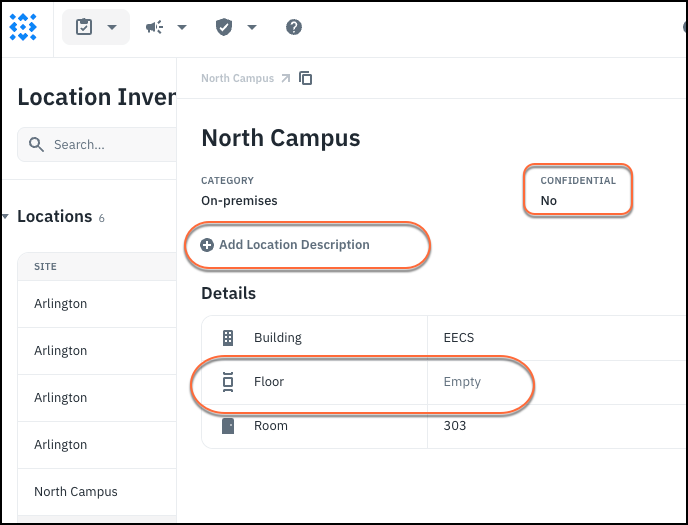Expand the megaphone dropdown arrow
The width and height of the screenshot is (688, 525).
coord(181,27)
